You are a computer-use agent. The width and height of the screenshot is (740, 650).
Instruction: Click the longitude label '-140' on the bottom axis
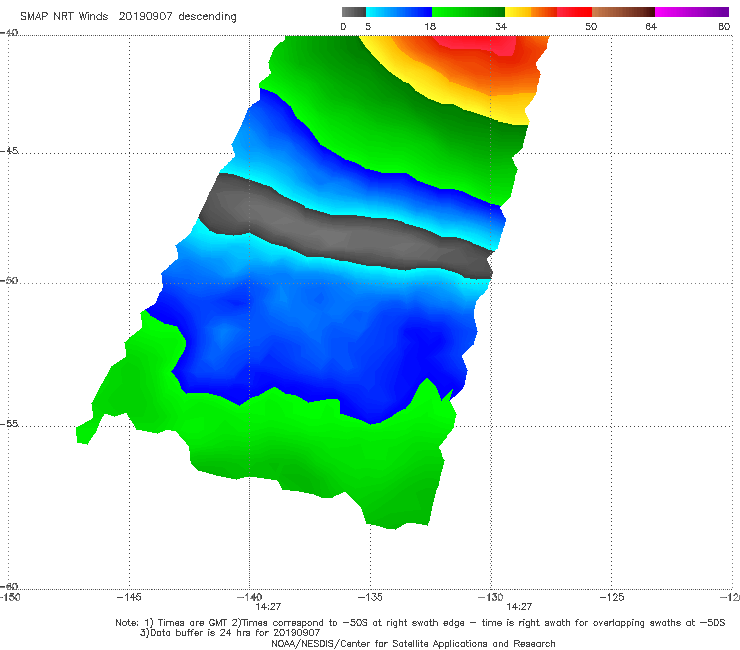click(249, 597)
